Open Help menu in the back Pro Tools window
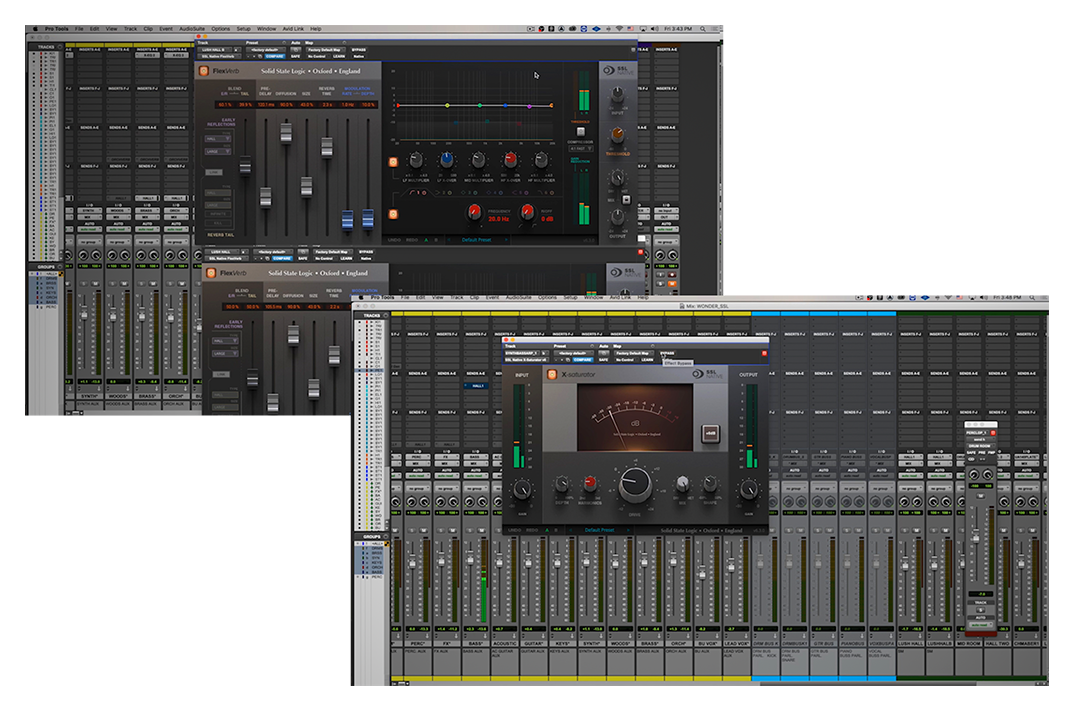This screenshot has height=718, width=1080. [x=315, y=29]
